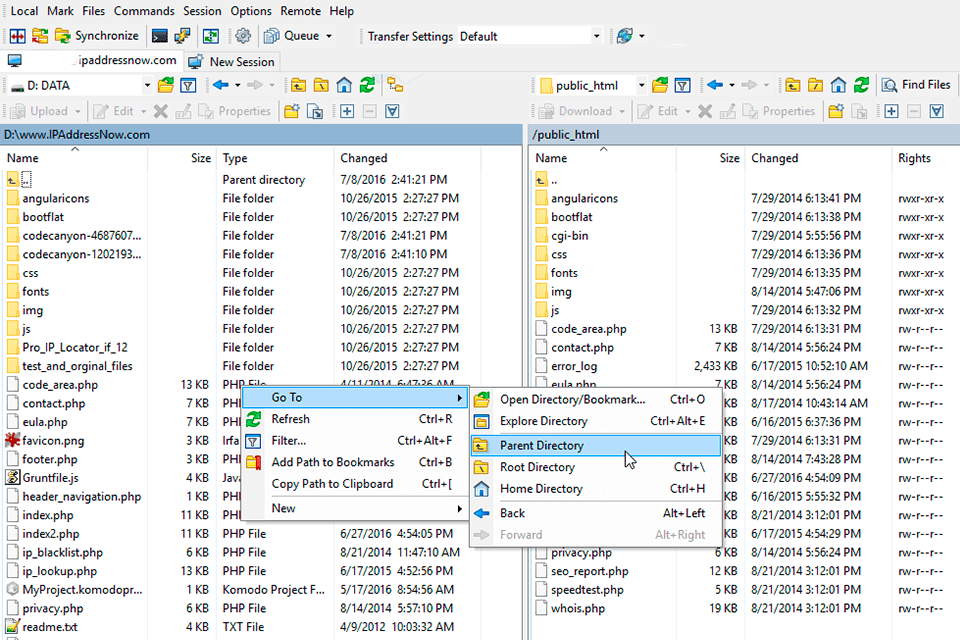960x640 pixels.
Task: Expand the Upload button dropdown arrow
Action: [78, 111]
